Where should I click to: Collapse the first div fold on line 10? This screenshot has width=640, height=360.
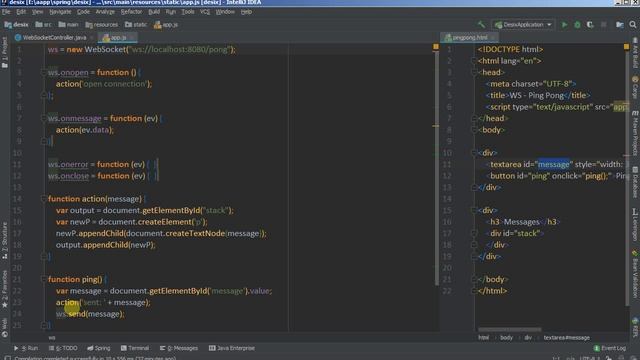point(474,153)
